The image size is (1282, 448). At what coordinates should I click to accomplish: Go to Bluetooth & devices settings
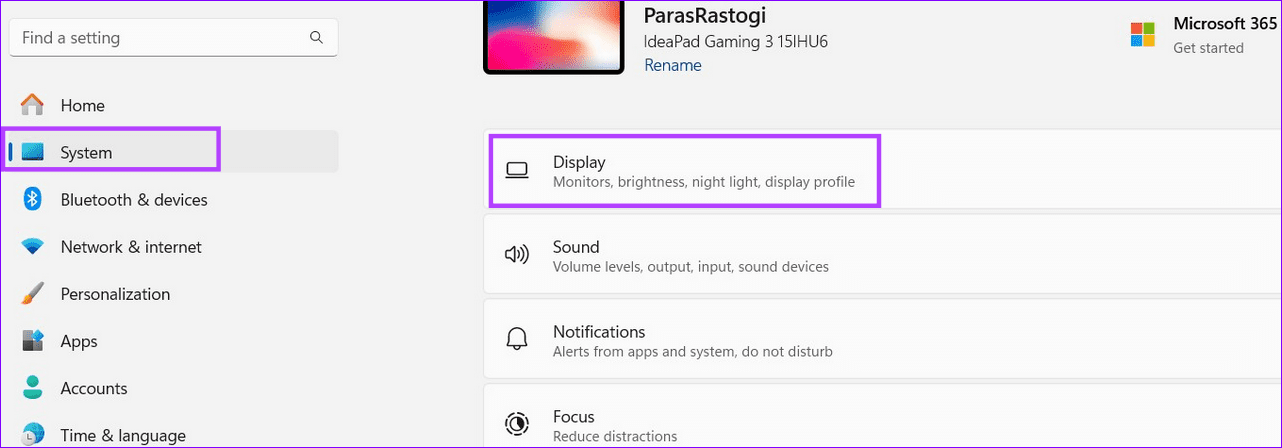[134, 200]
